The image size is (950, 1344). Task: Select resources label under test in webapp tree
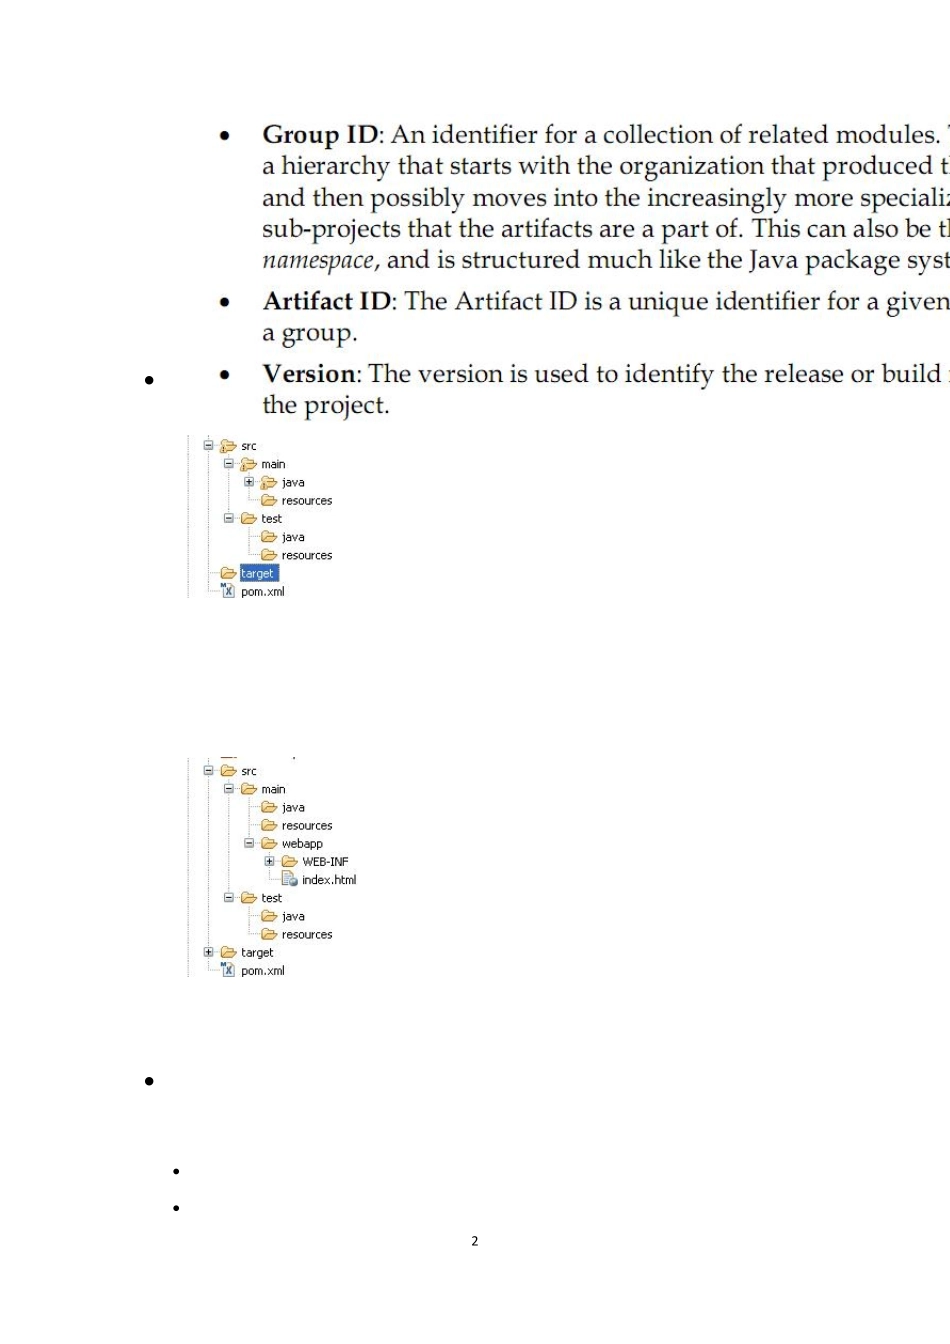tap(307, 935)
